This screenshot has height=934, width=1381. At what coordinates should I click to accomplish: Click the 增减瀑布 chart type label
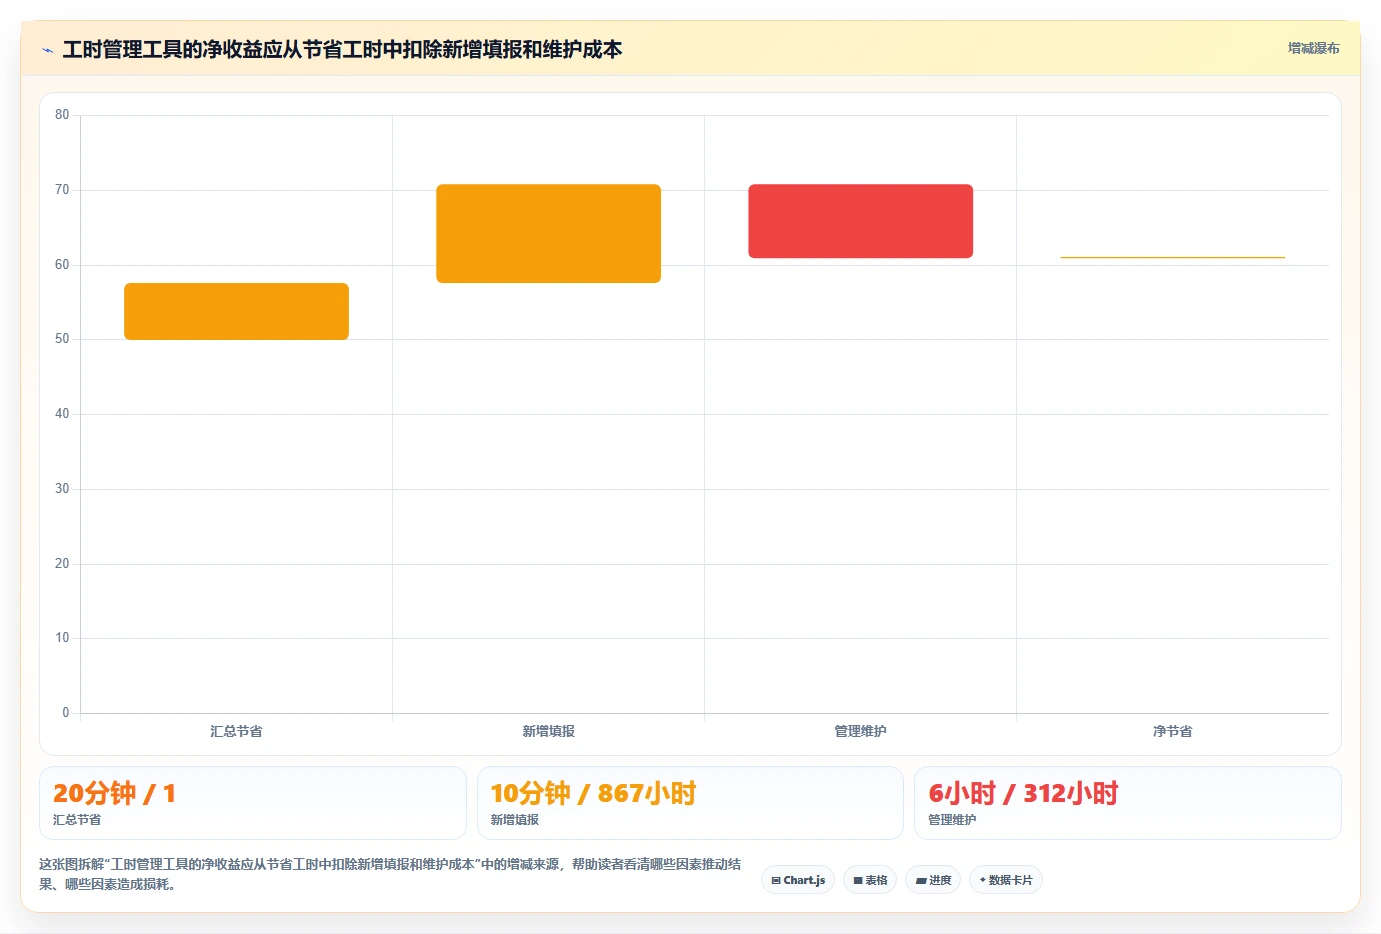(1313, 48)
